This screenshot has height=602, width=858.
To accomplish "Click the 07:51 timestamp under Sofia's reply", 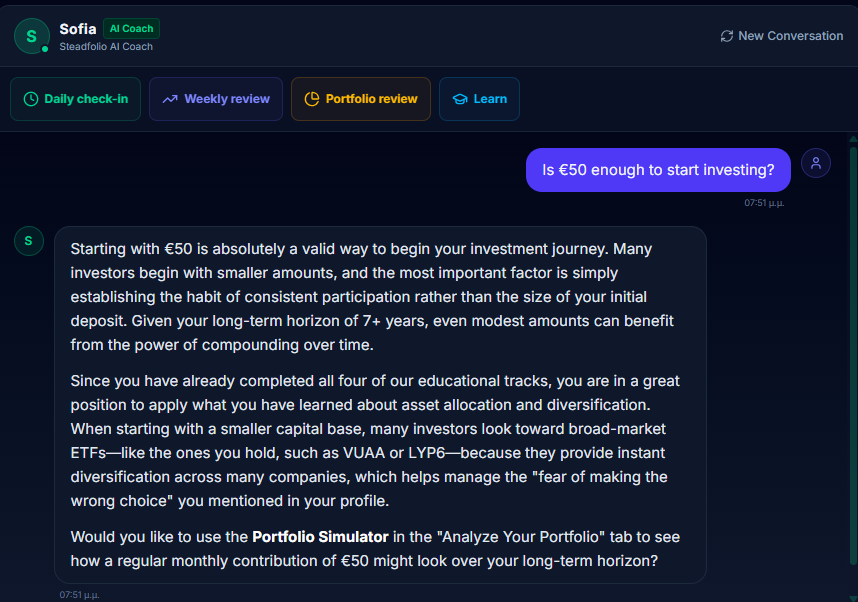I will coord(79,594).
